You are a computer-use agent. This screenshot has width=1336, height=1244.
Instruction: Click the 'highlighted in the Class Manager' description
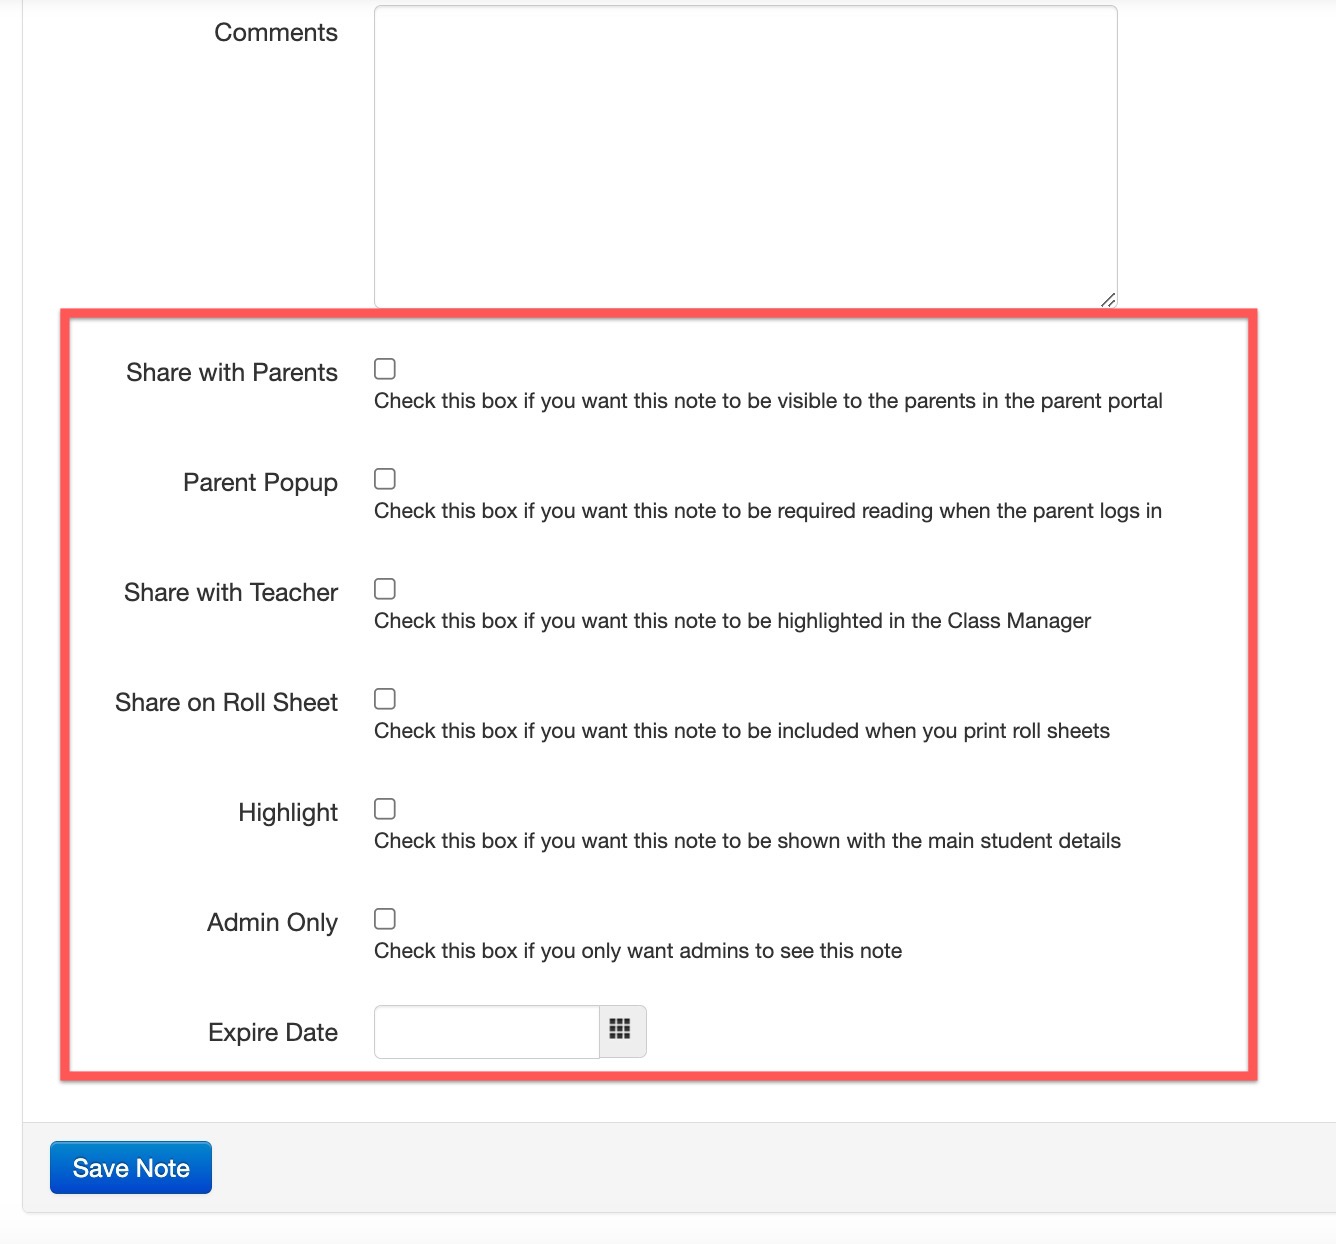point(732,621)
